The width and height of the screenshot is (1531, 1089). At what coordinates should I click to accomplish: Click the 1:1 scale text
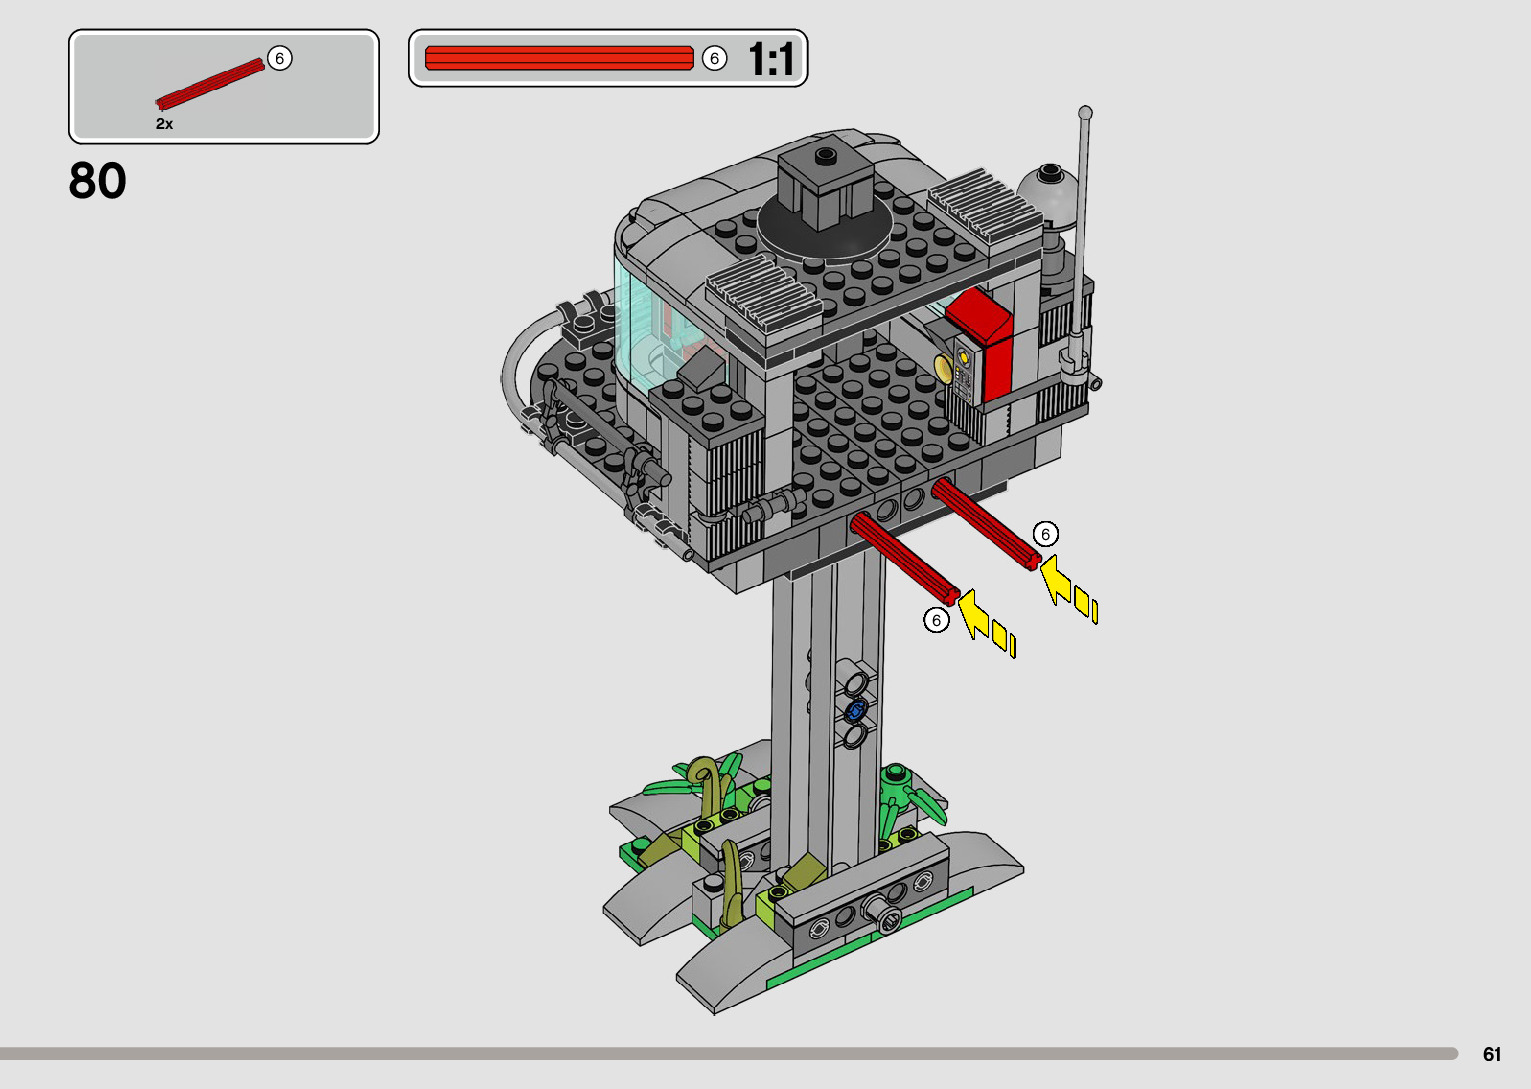[770, 60]
